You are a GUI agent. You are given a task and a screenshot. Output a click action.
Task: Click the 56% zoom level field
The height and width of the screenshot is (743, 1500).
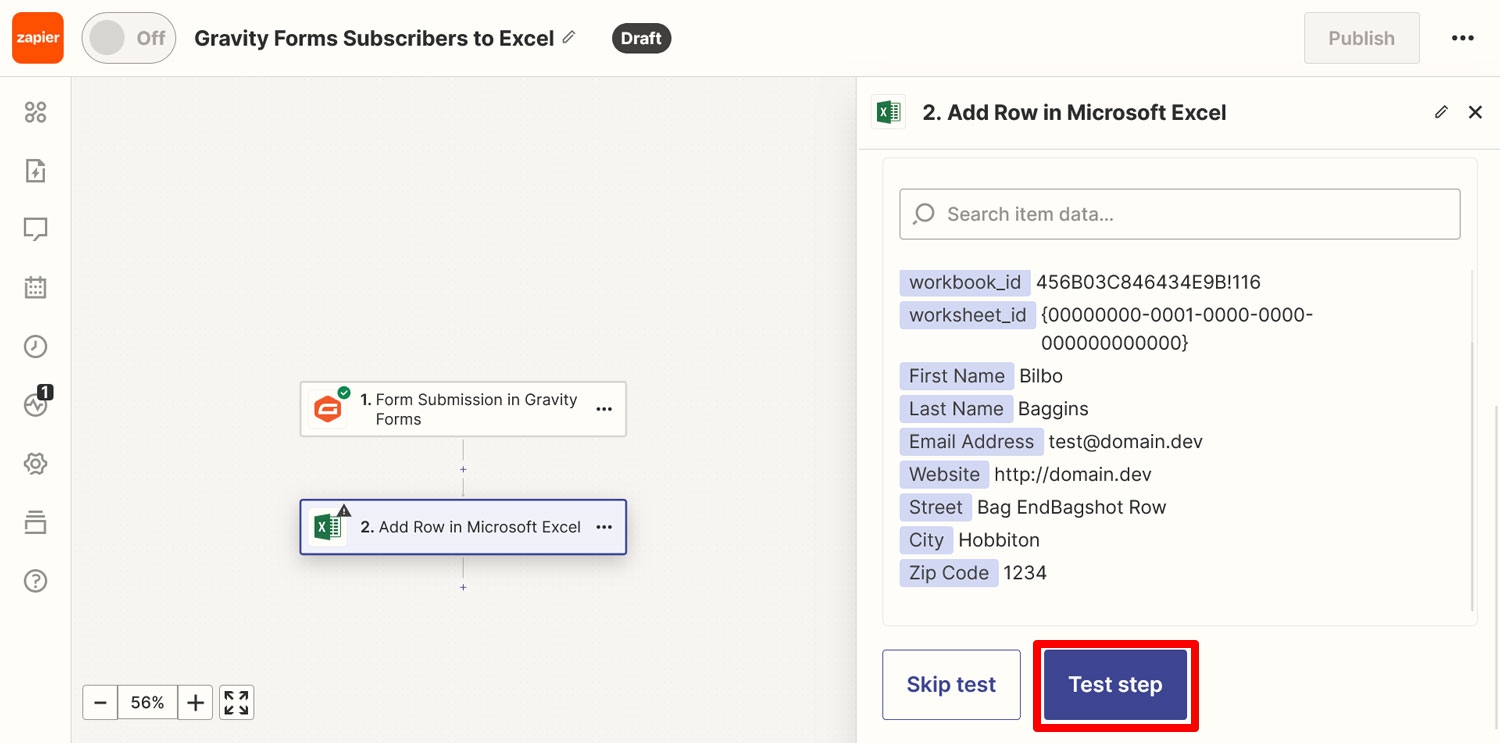[147, 703]
